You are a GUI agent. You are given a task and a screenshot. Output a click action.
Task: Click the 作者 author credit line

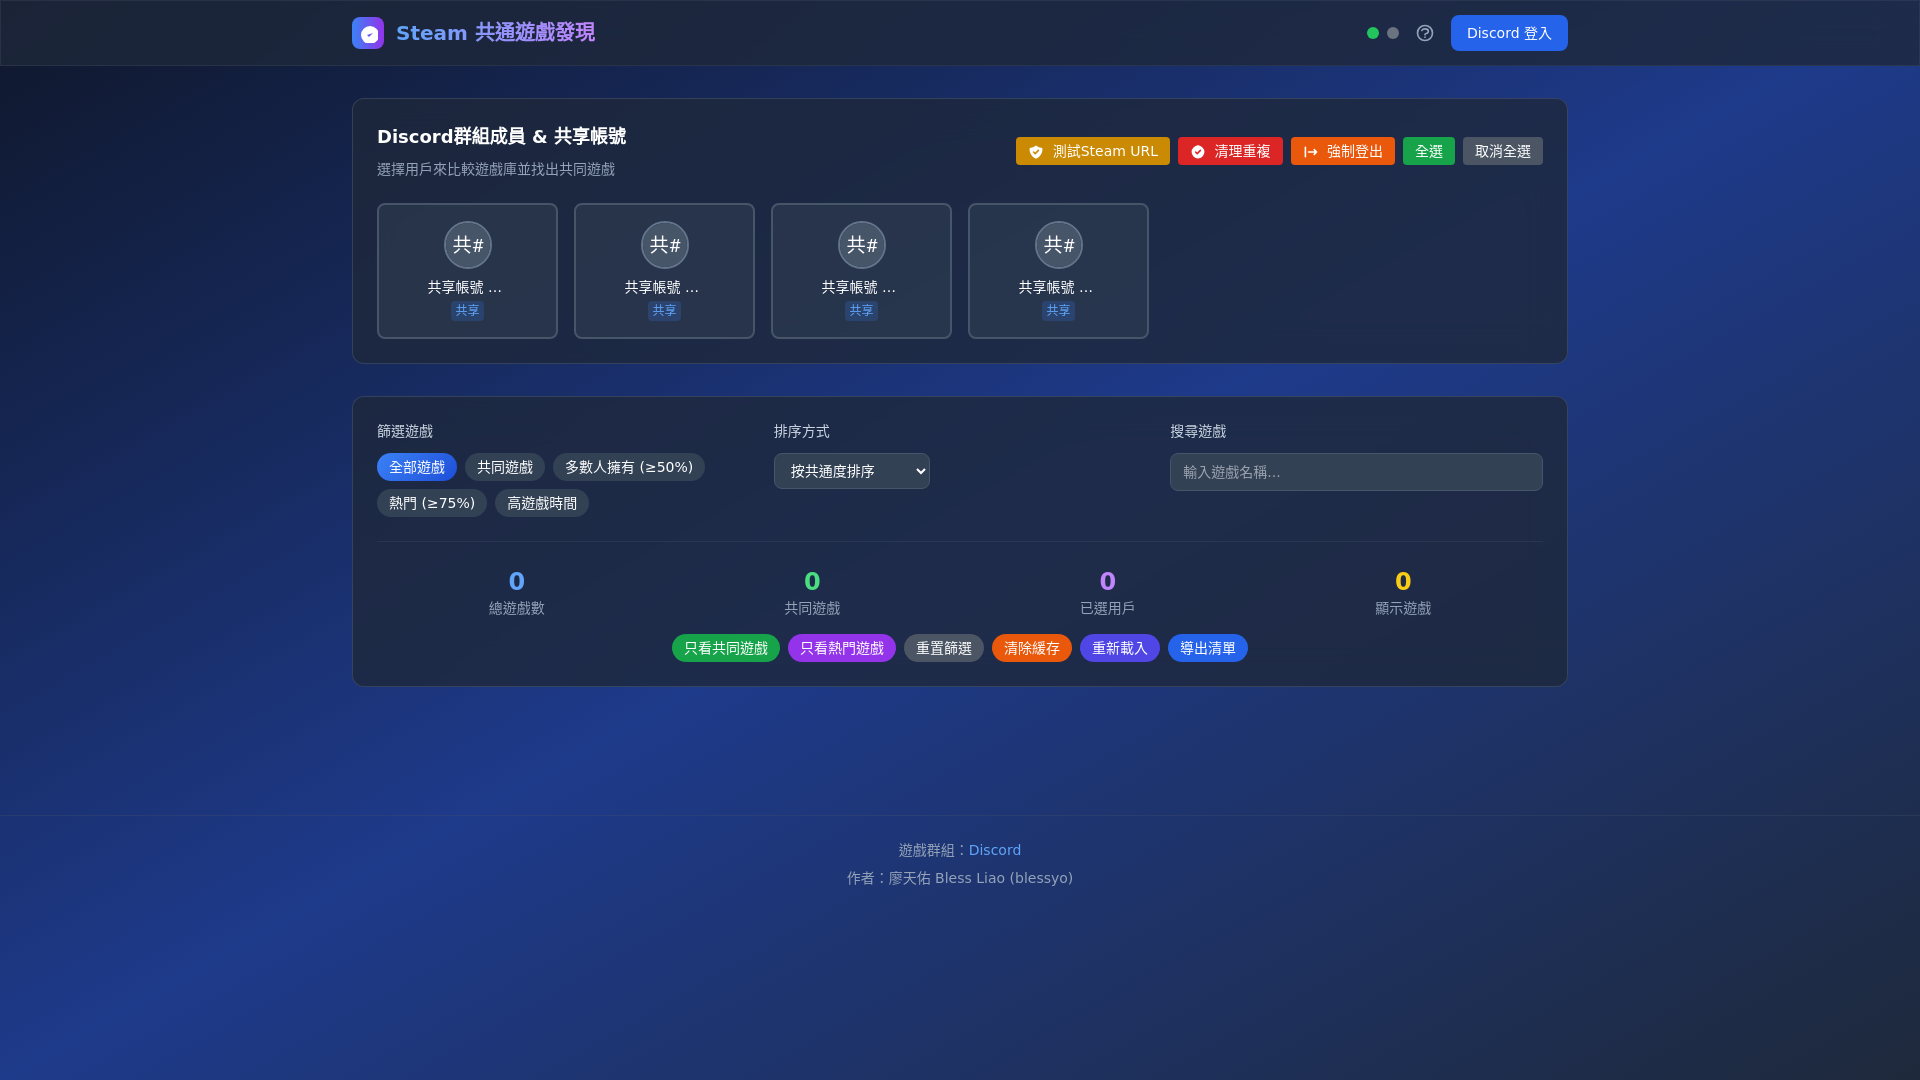(960, 878)
